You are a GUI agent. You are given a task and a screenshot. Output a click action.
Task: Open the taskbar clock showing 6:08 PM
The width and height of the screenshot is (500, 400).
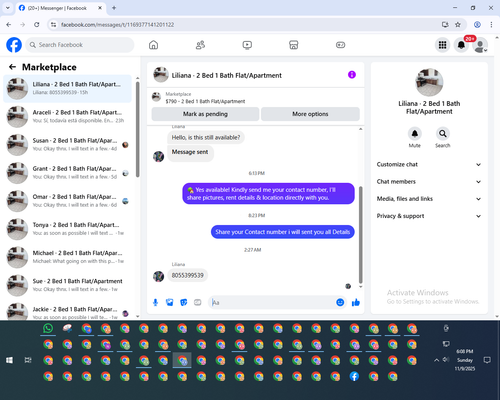click(x=465, y=360)
